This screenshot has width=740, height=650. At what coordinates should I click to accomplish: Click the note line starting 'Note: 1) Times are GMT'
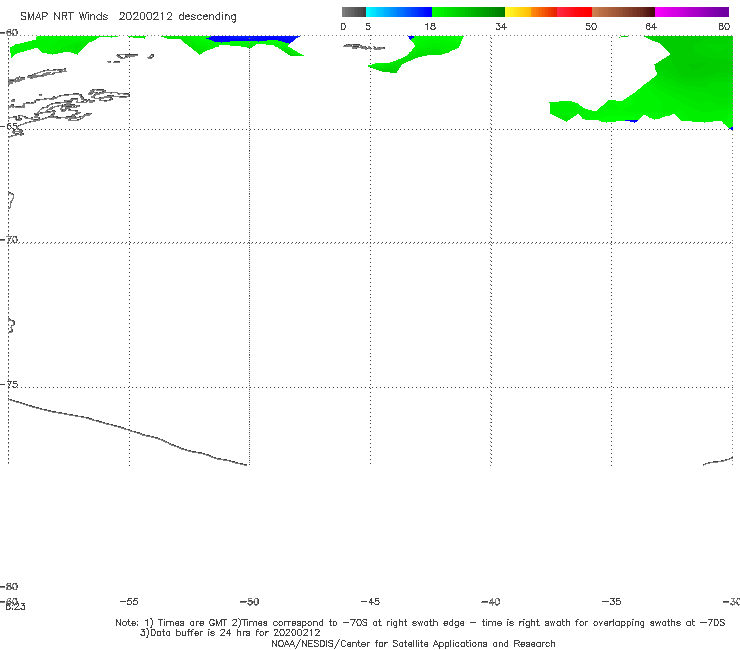(420, 623)
